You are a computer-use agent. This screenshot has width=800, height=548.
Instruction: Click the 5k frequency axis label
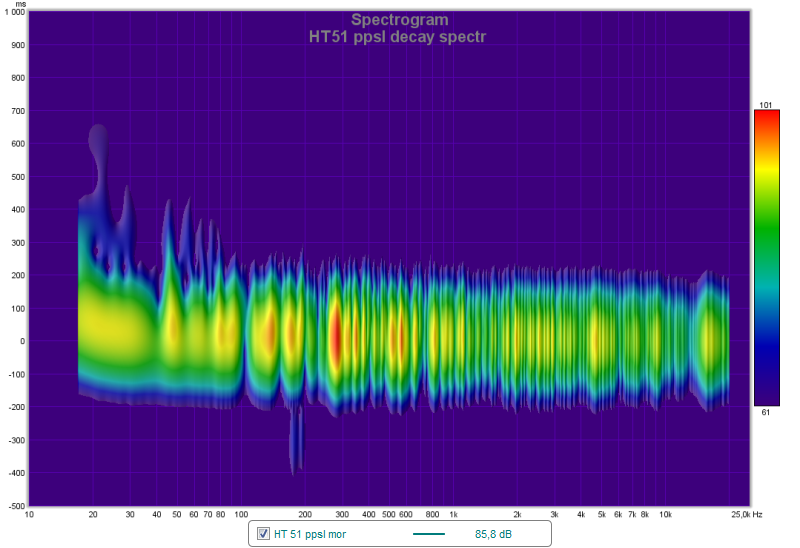[602, 514]
